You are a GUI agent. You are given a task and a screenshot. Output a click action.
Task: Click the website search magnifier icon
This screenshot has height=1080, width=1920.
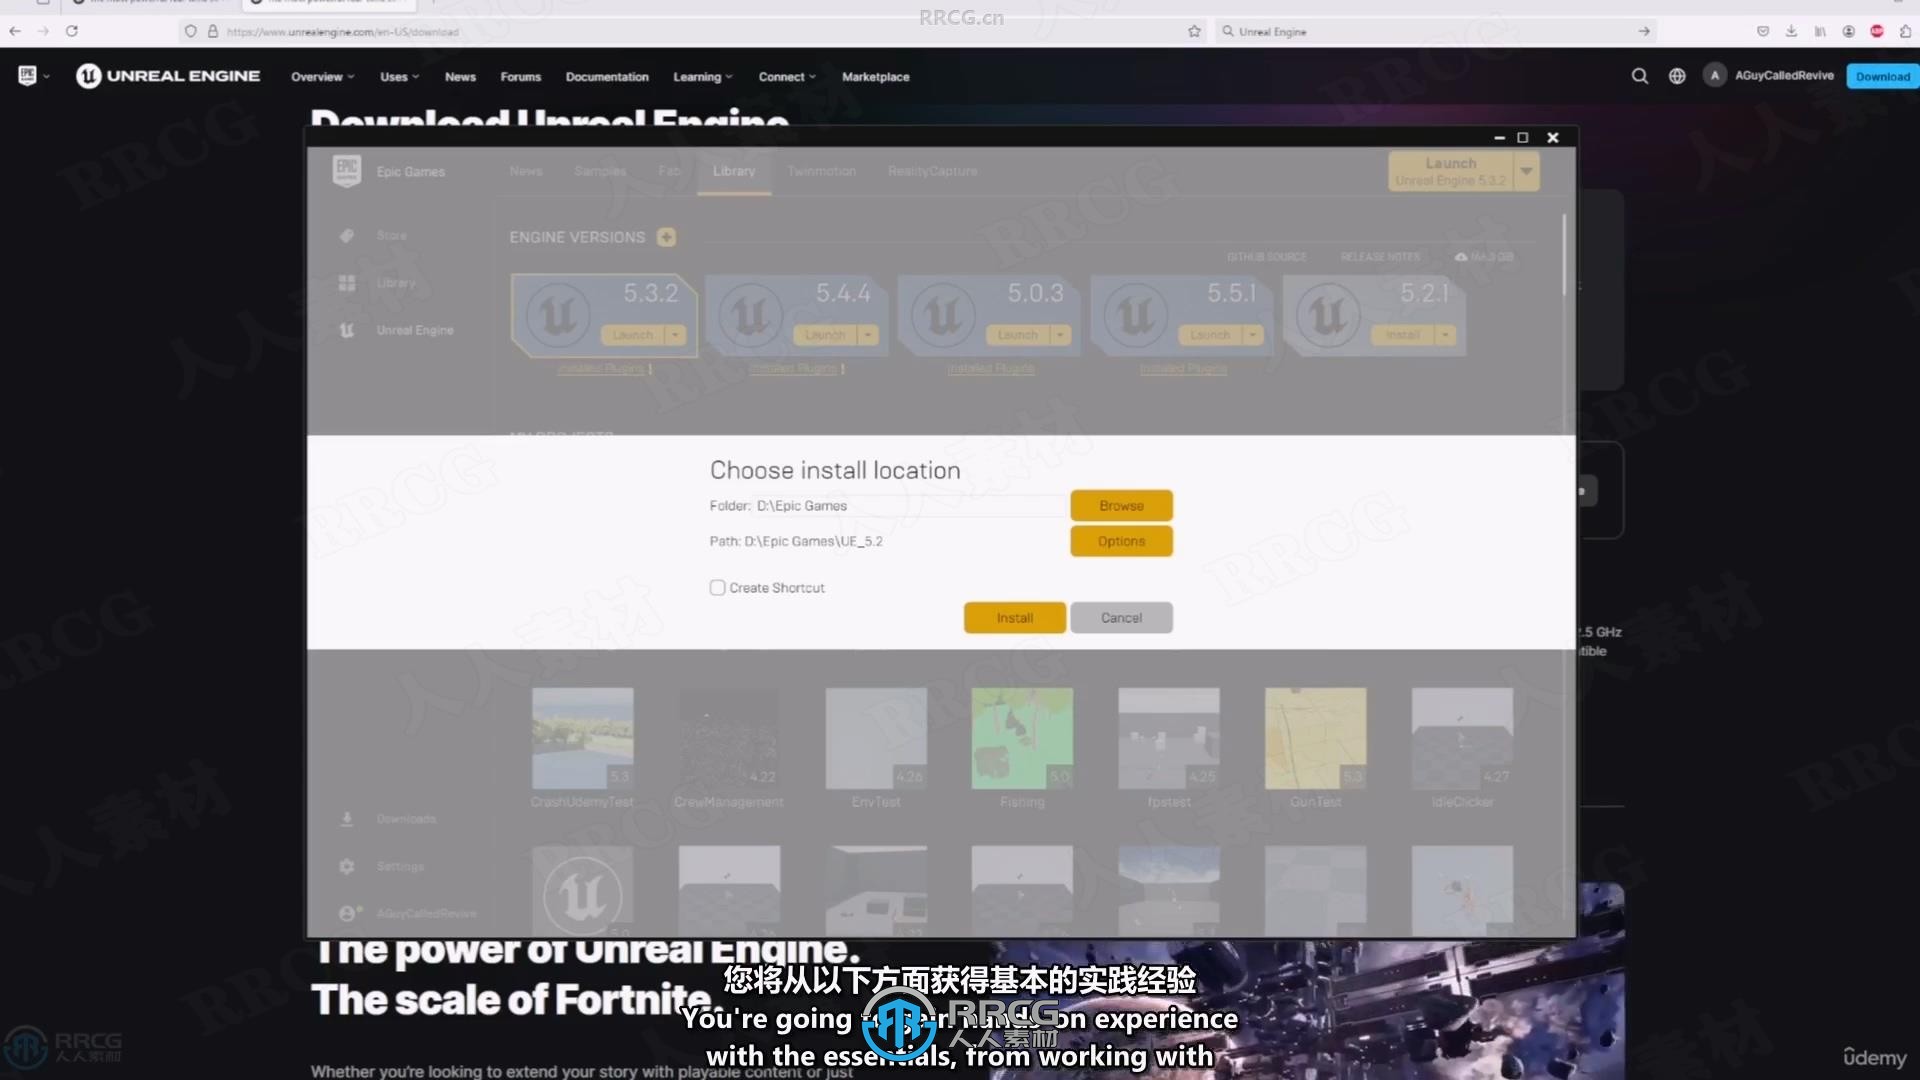[x=1639, y=76]
